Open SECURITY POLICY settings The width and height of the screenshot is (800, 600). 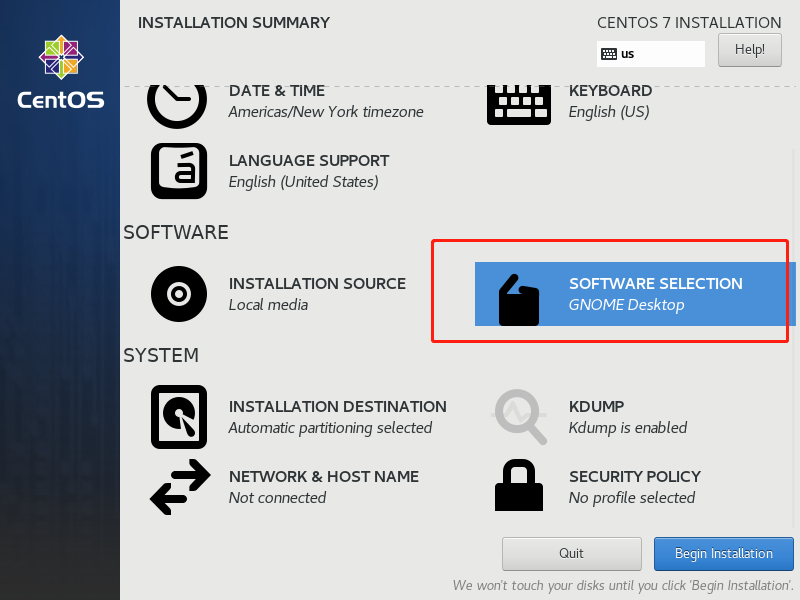(x=635, y=477)
